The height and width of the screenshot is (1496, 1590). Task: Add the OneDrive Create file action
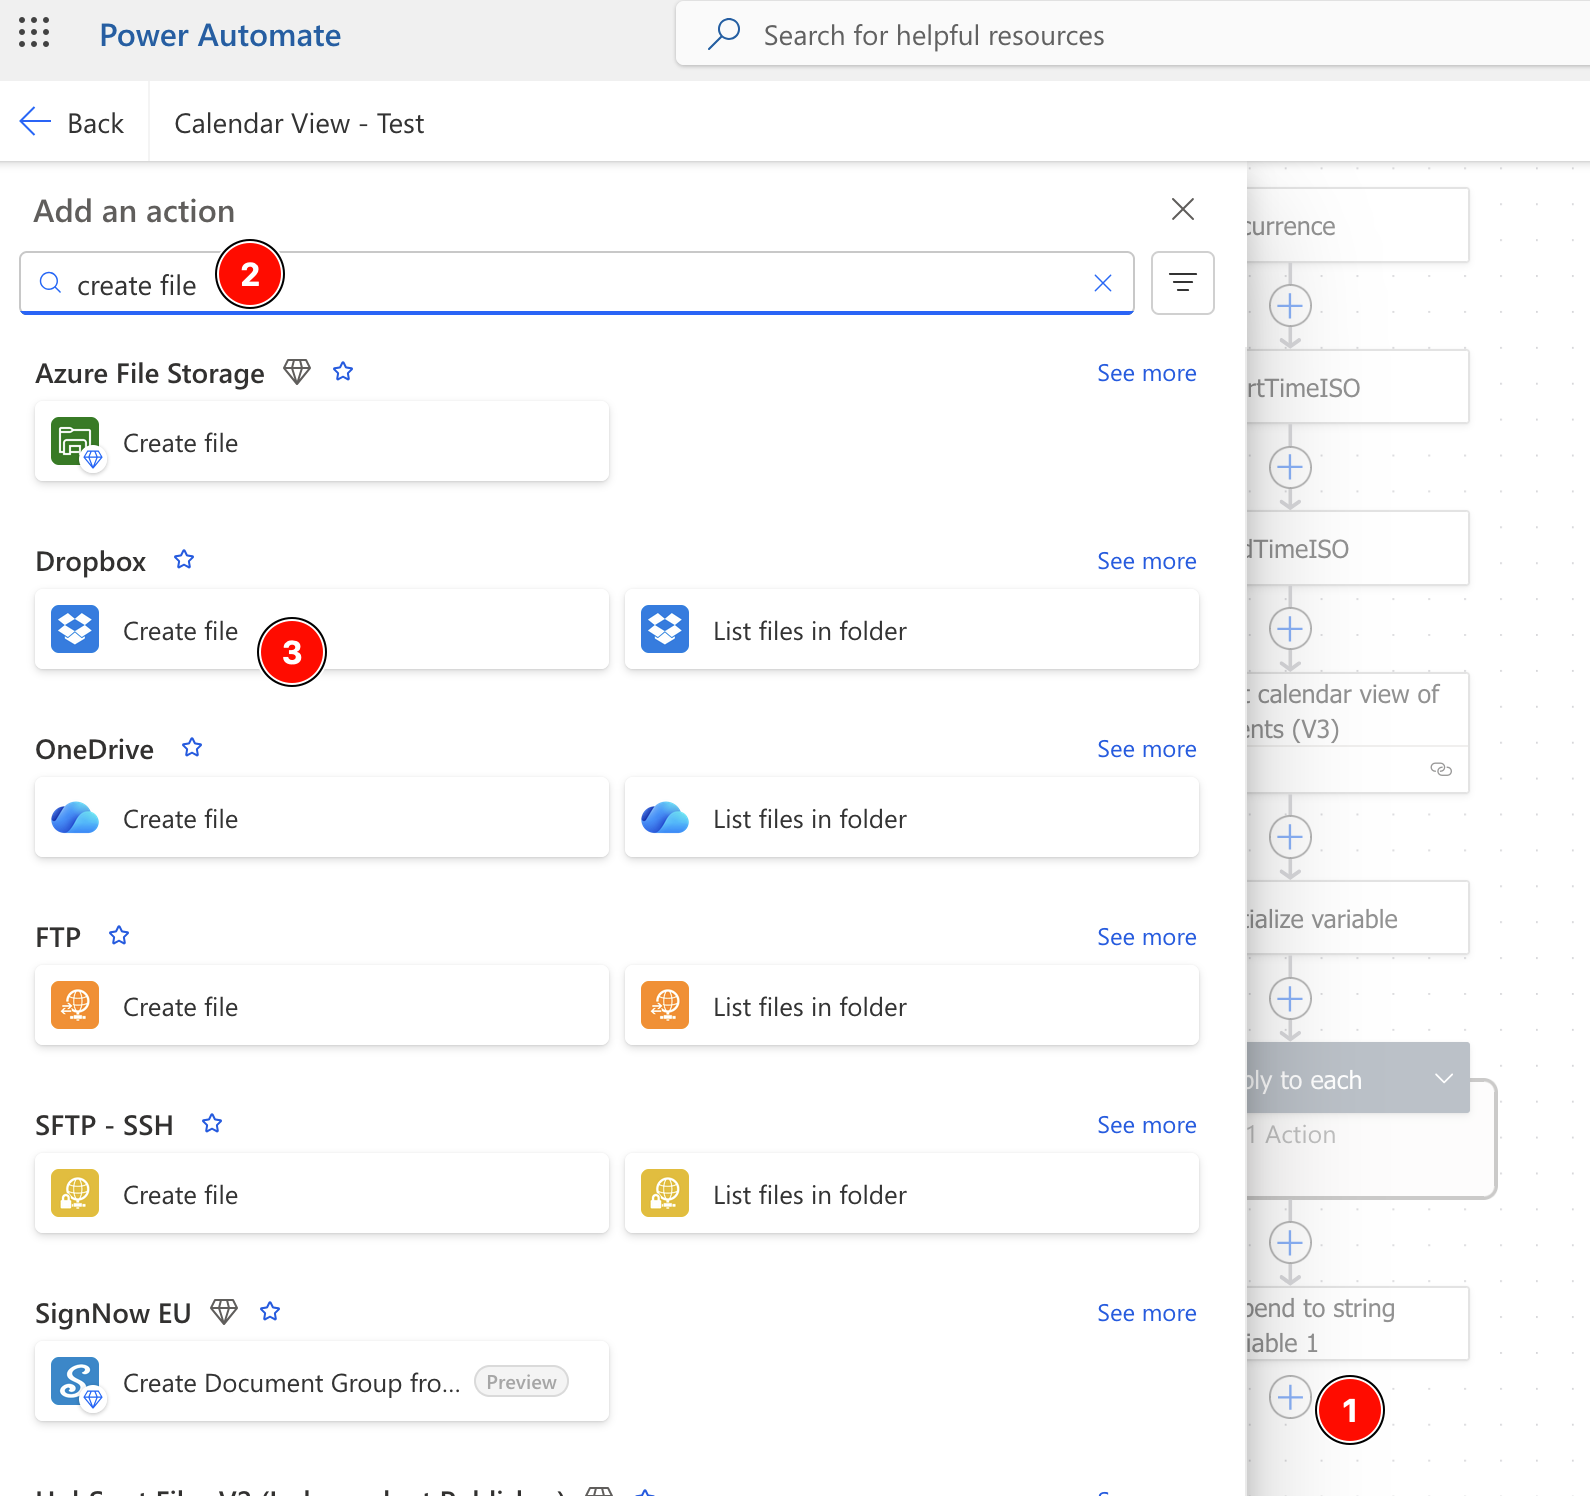point(322,818)
